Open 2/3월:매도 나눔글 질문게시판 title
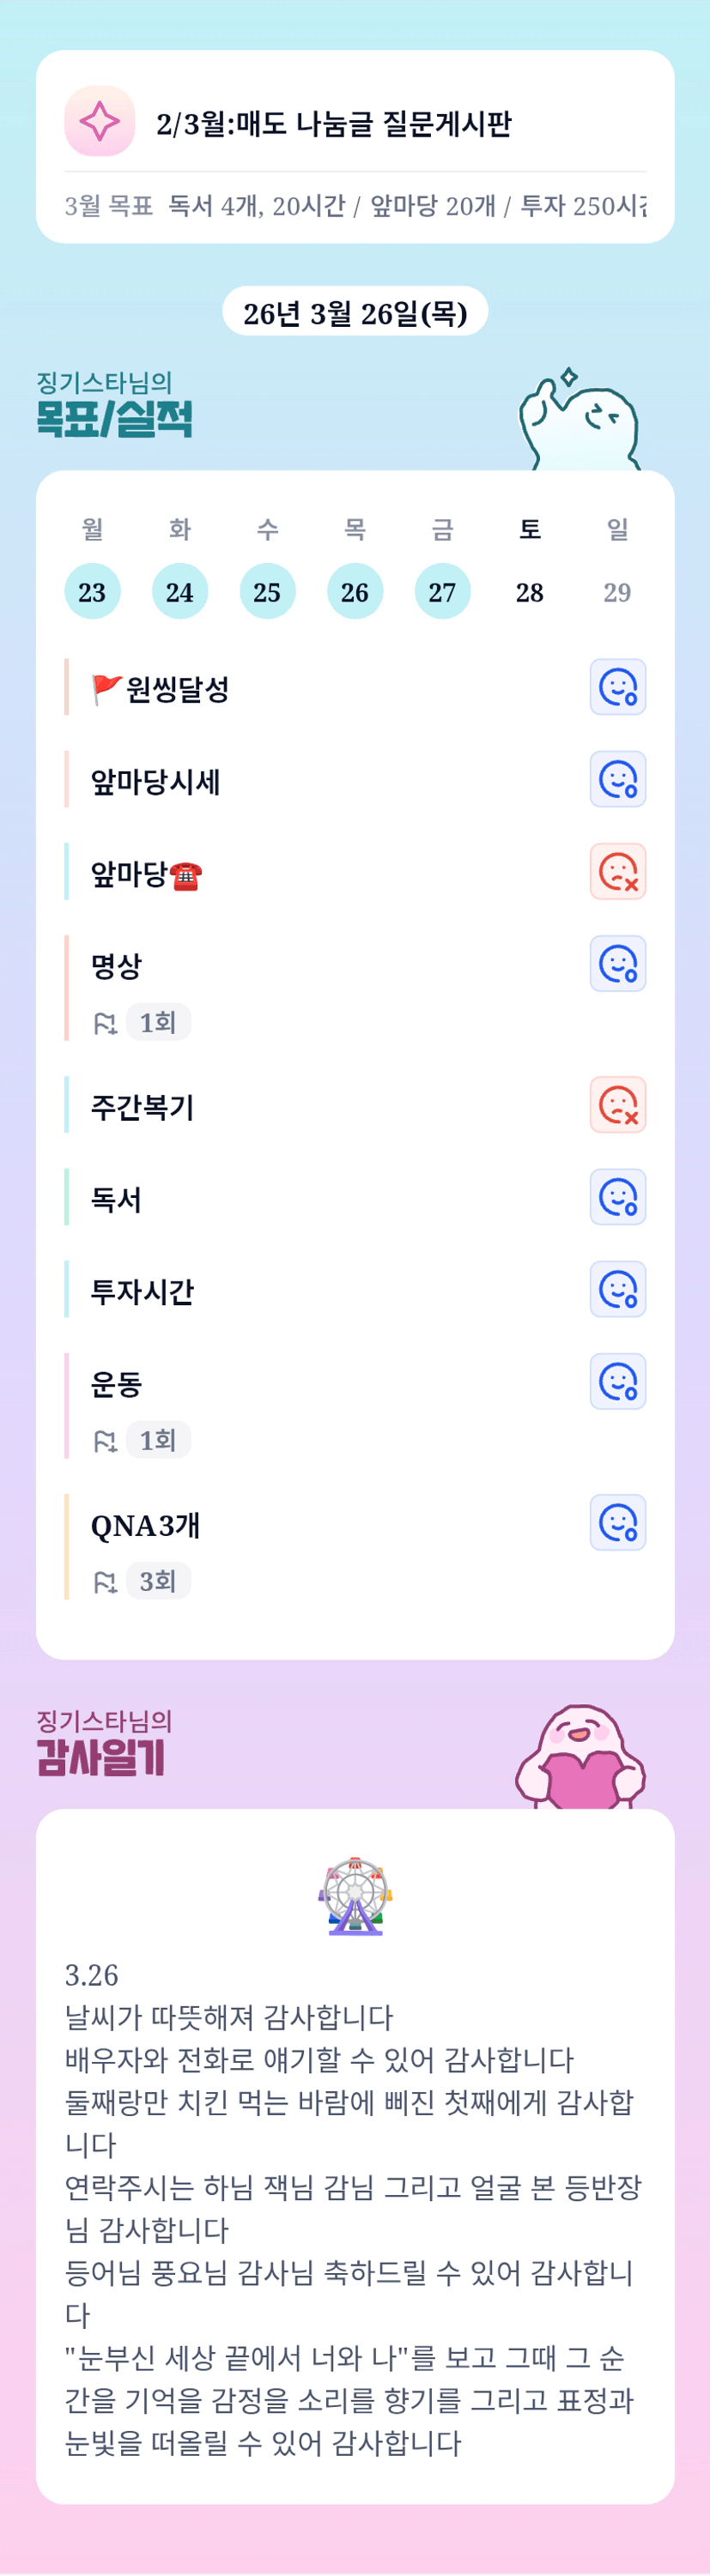 (333, 124)
